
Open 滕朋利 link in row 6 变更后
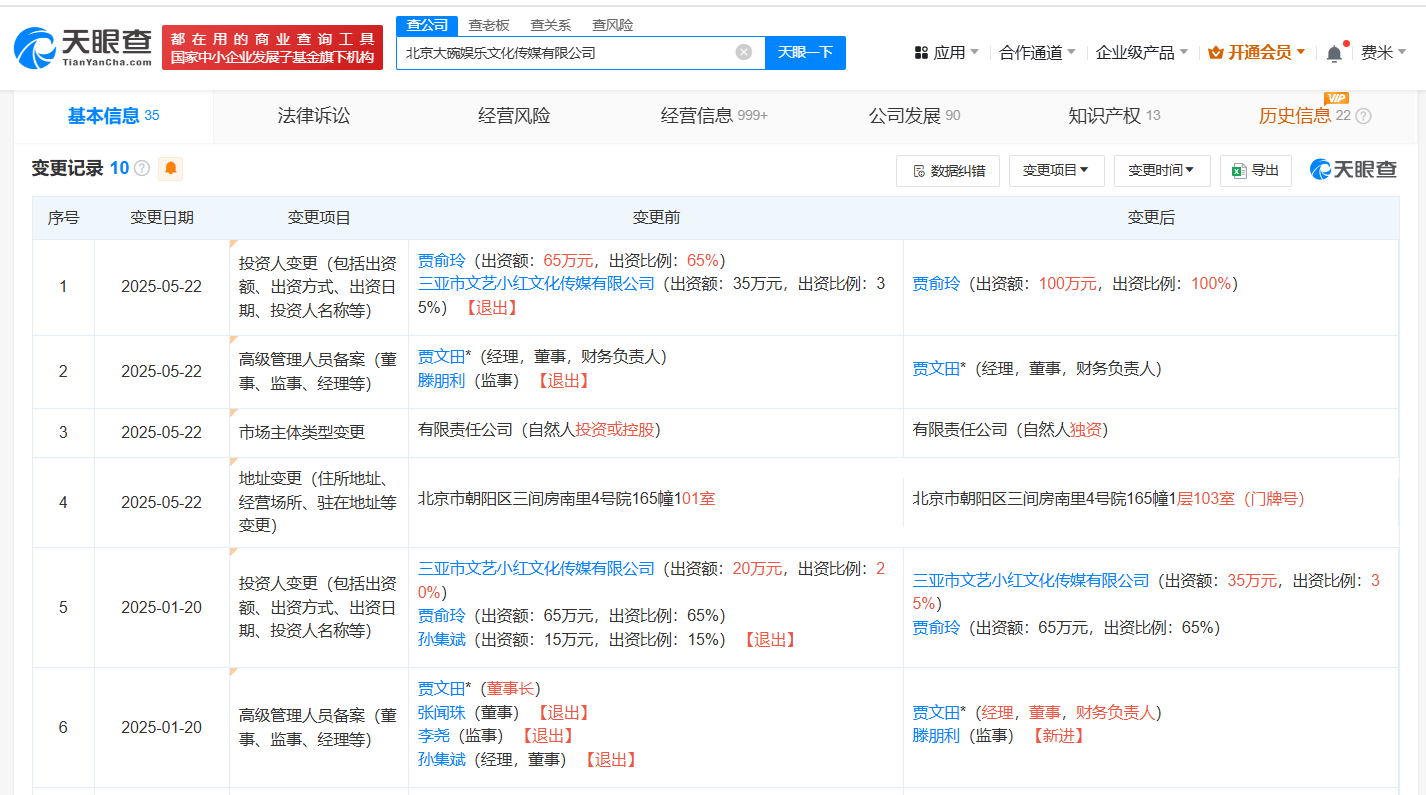tap(936, 736)
